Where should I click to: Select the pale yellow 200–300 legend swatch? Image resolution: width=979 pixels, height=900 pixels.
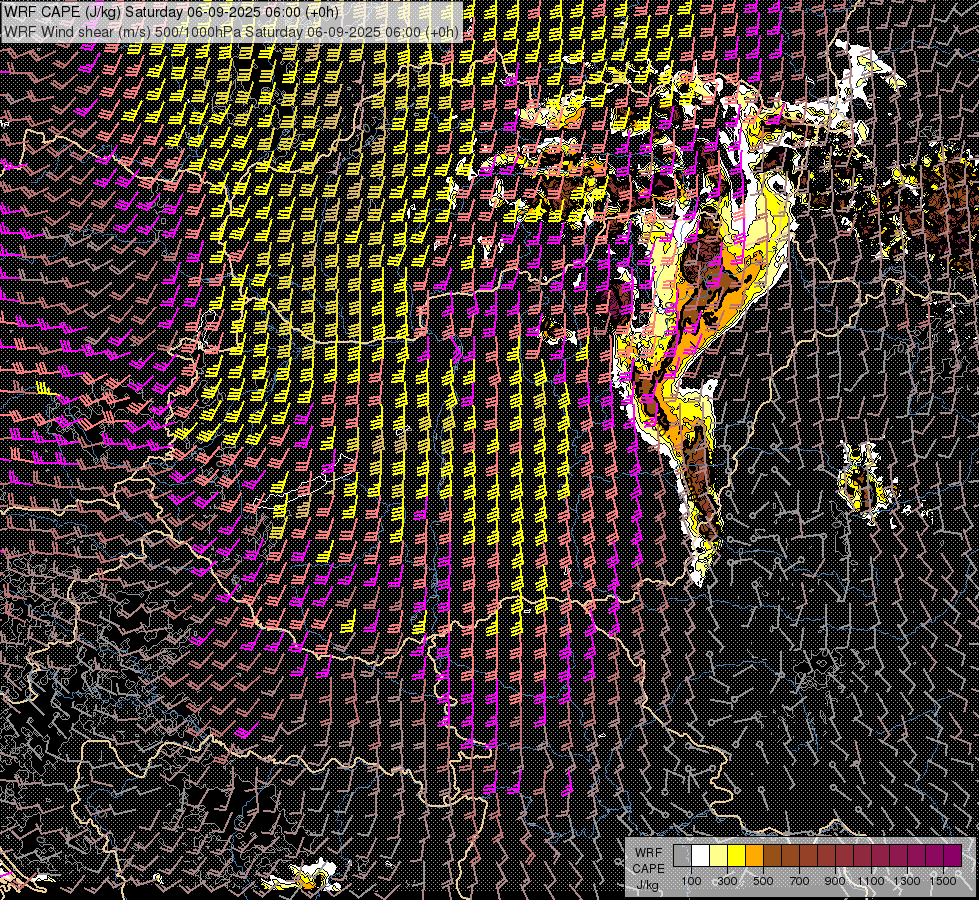click(x=719, y=856)
